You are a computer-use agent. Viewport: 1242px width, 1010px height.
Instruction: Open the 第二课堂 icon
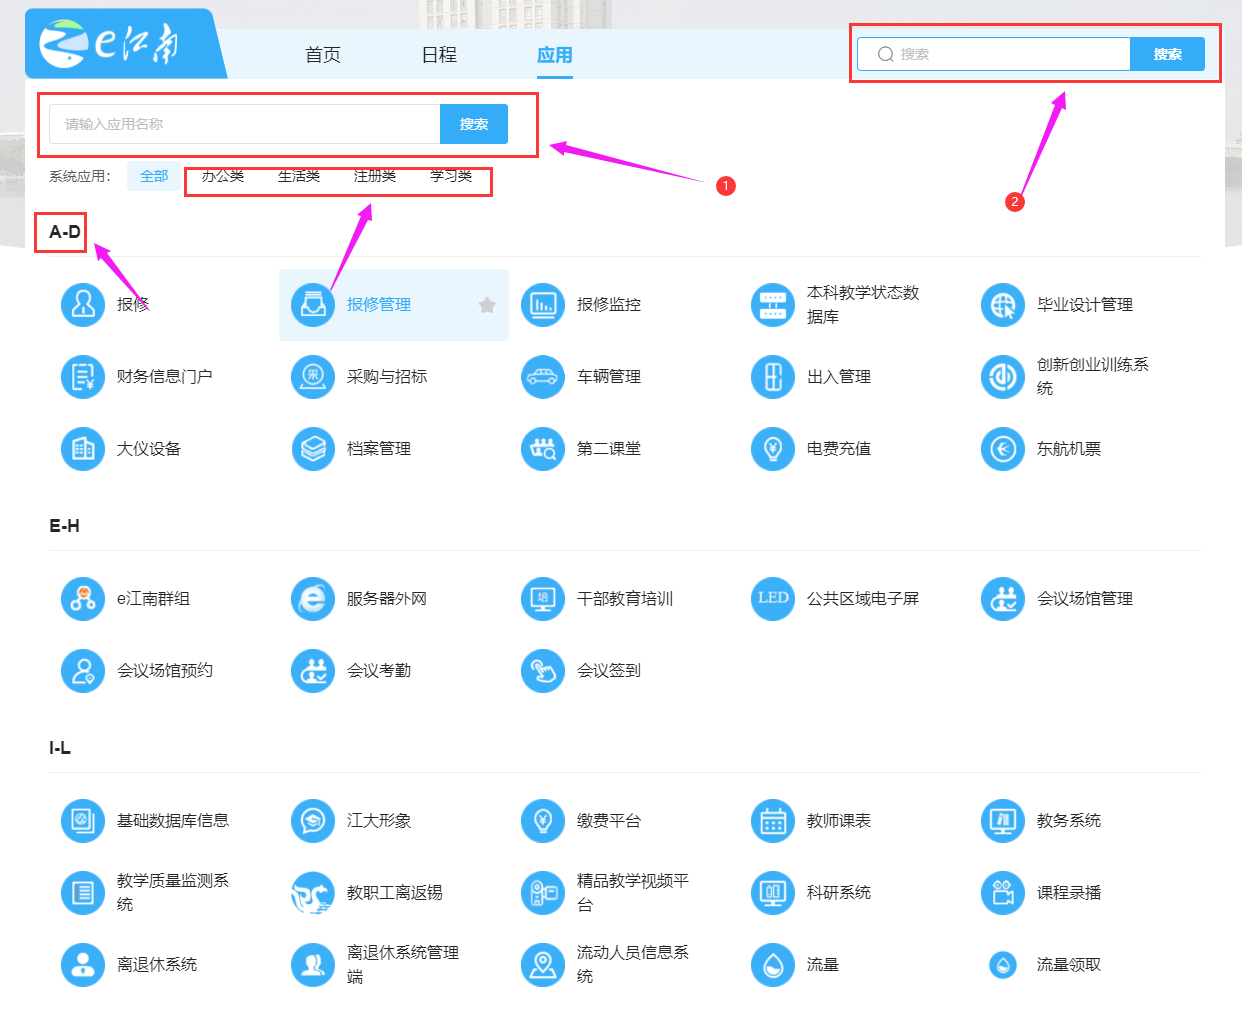543,448
